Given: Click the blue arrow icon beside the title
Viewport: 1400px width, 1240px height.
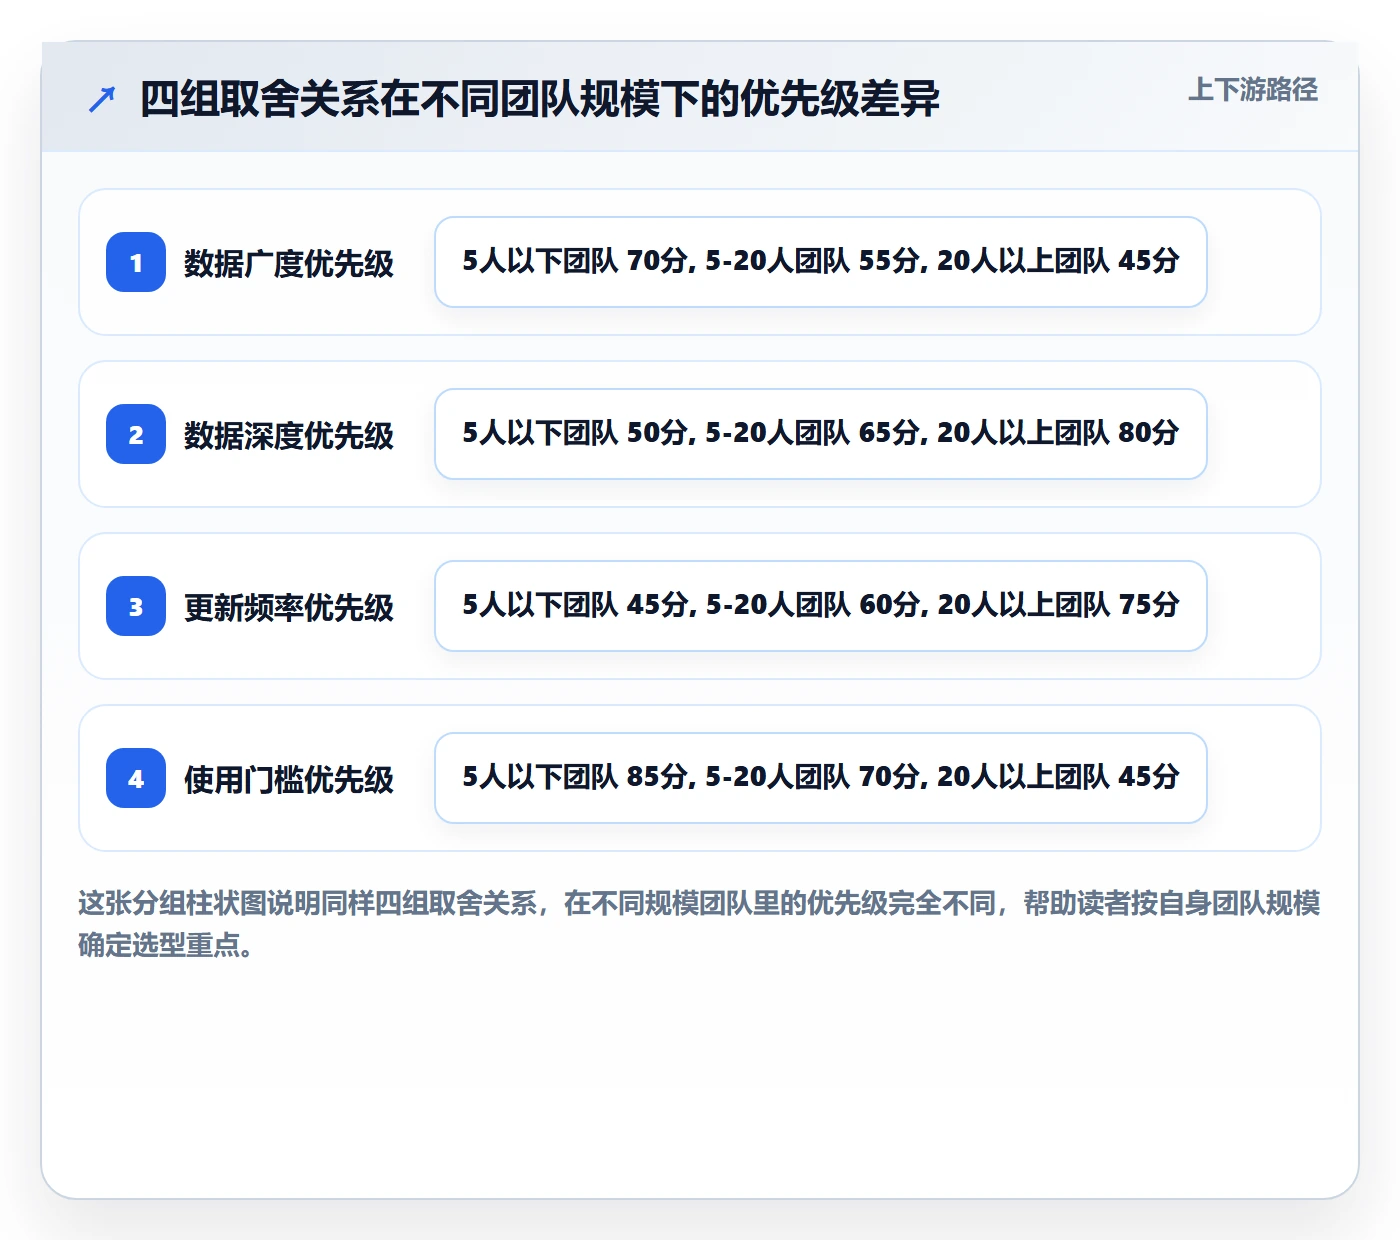Looking at the screenshot, I should pos(102,100).
